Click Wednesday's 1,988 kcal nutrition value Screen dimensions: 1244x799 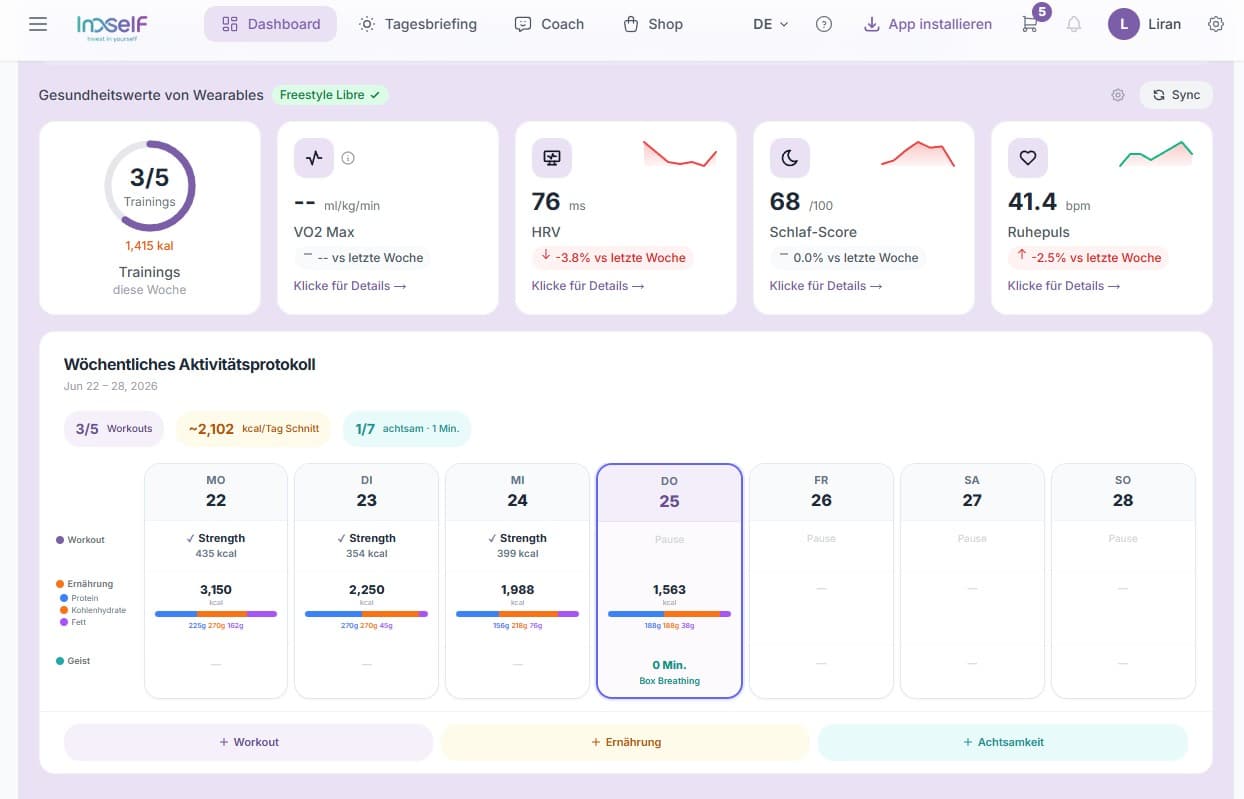click(x=517, y=590)
